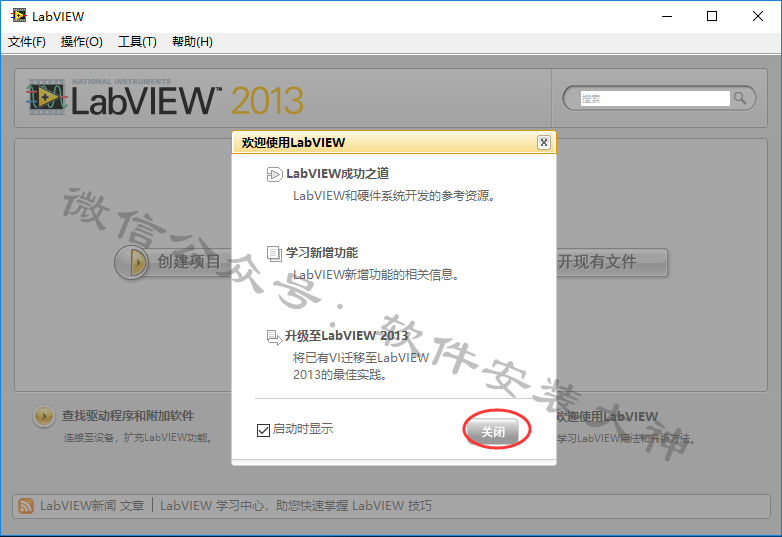Minimize the LabVIEW window

click(667, 16)
